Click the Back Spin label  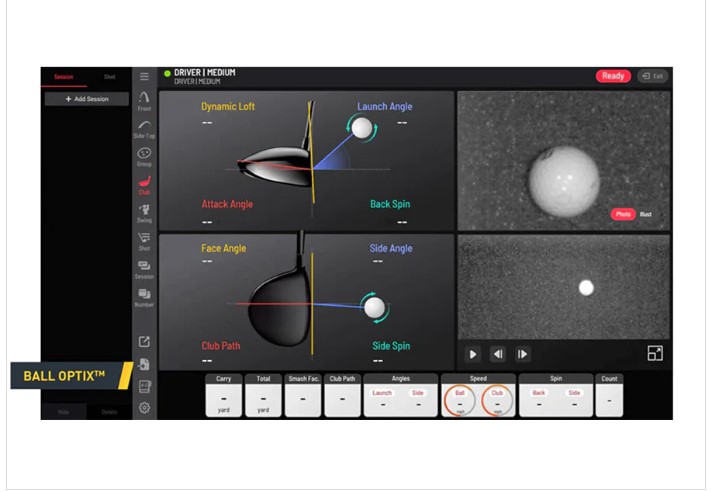[x=390, y=204]
